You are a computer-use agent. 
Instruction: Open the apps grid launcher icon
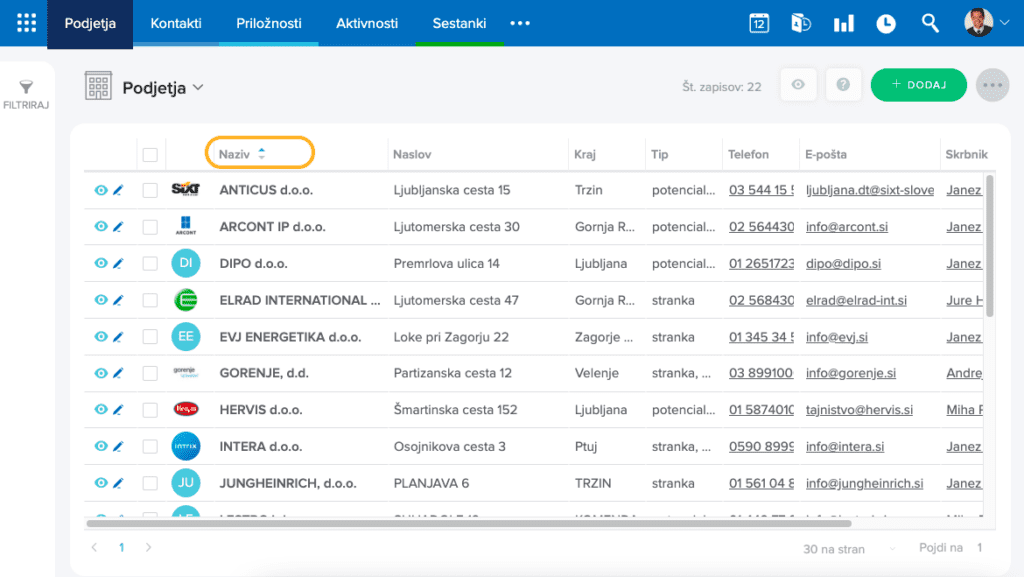[26, 23]
